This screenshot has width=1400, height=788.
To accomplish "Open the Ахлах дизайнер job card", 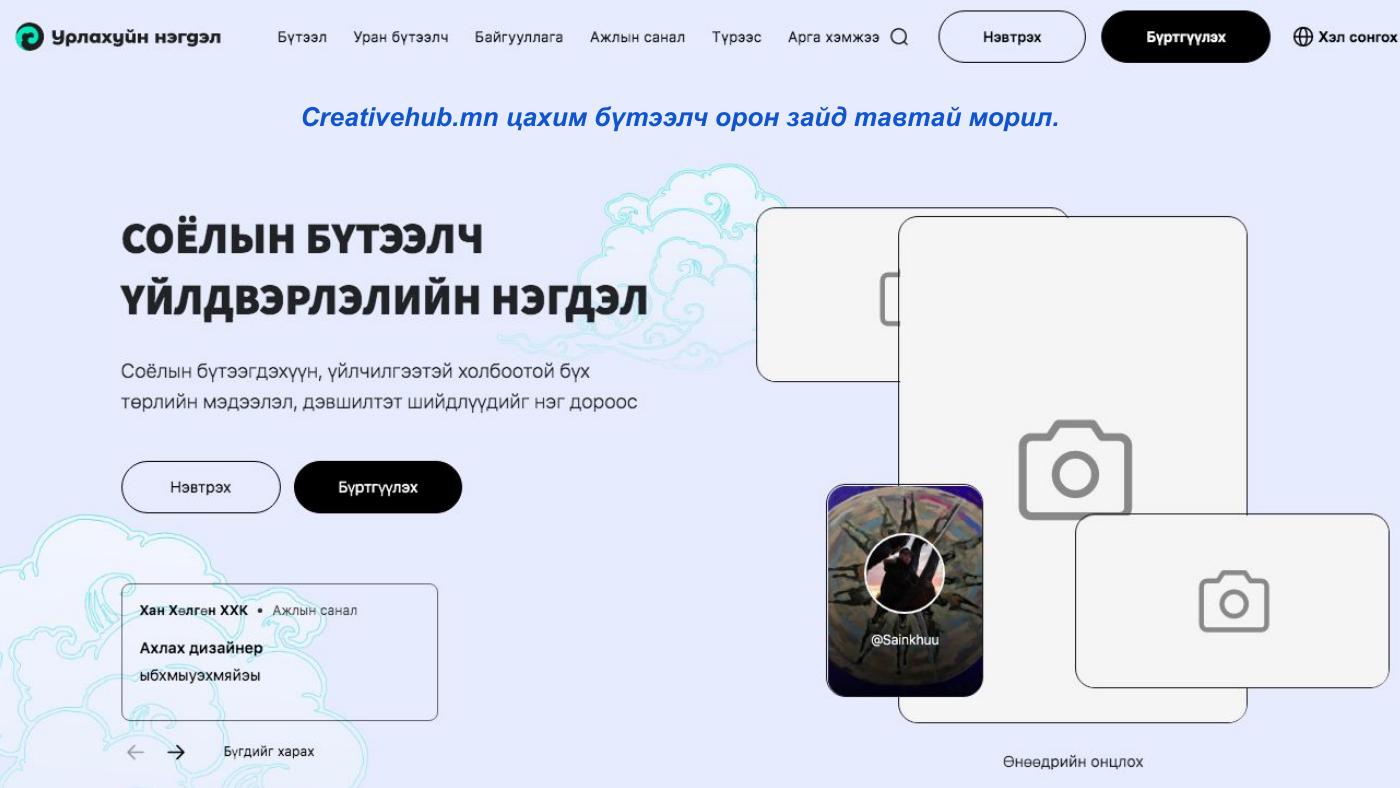I will [x=279, y=652].
